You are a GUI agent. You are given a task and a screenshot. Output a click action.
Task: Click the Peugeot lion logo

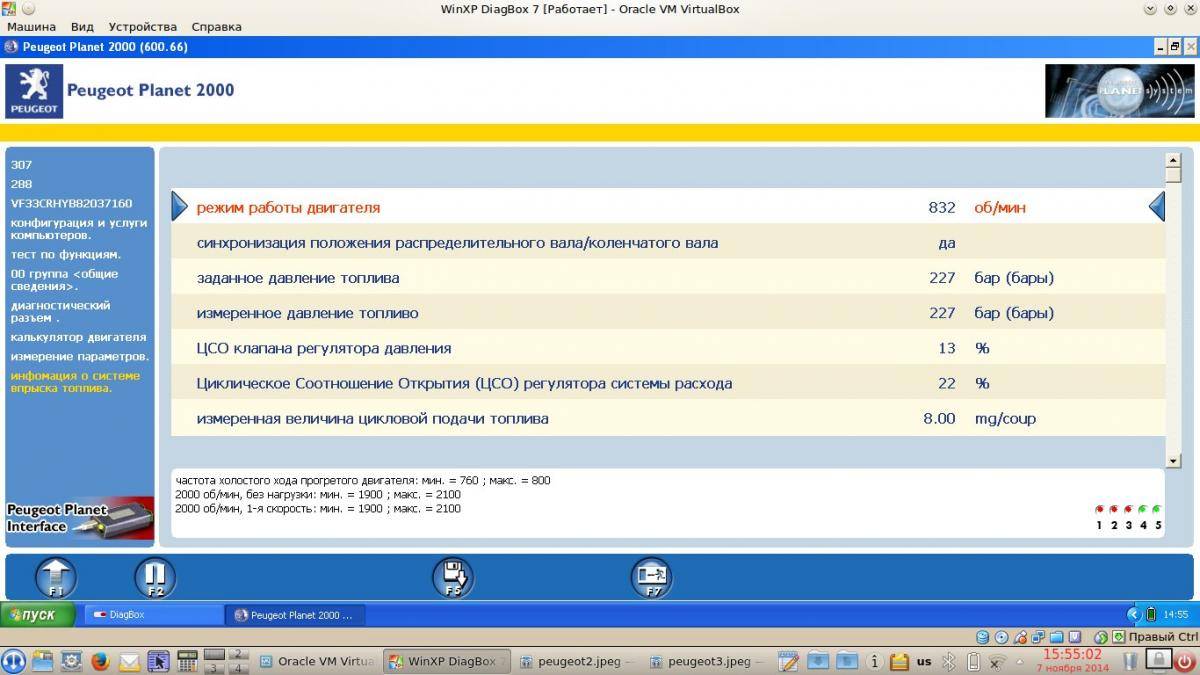(34, 91)
